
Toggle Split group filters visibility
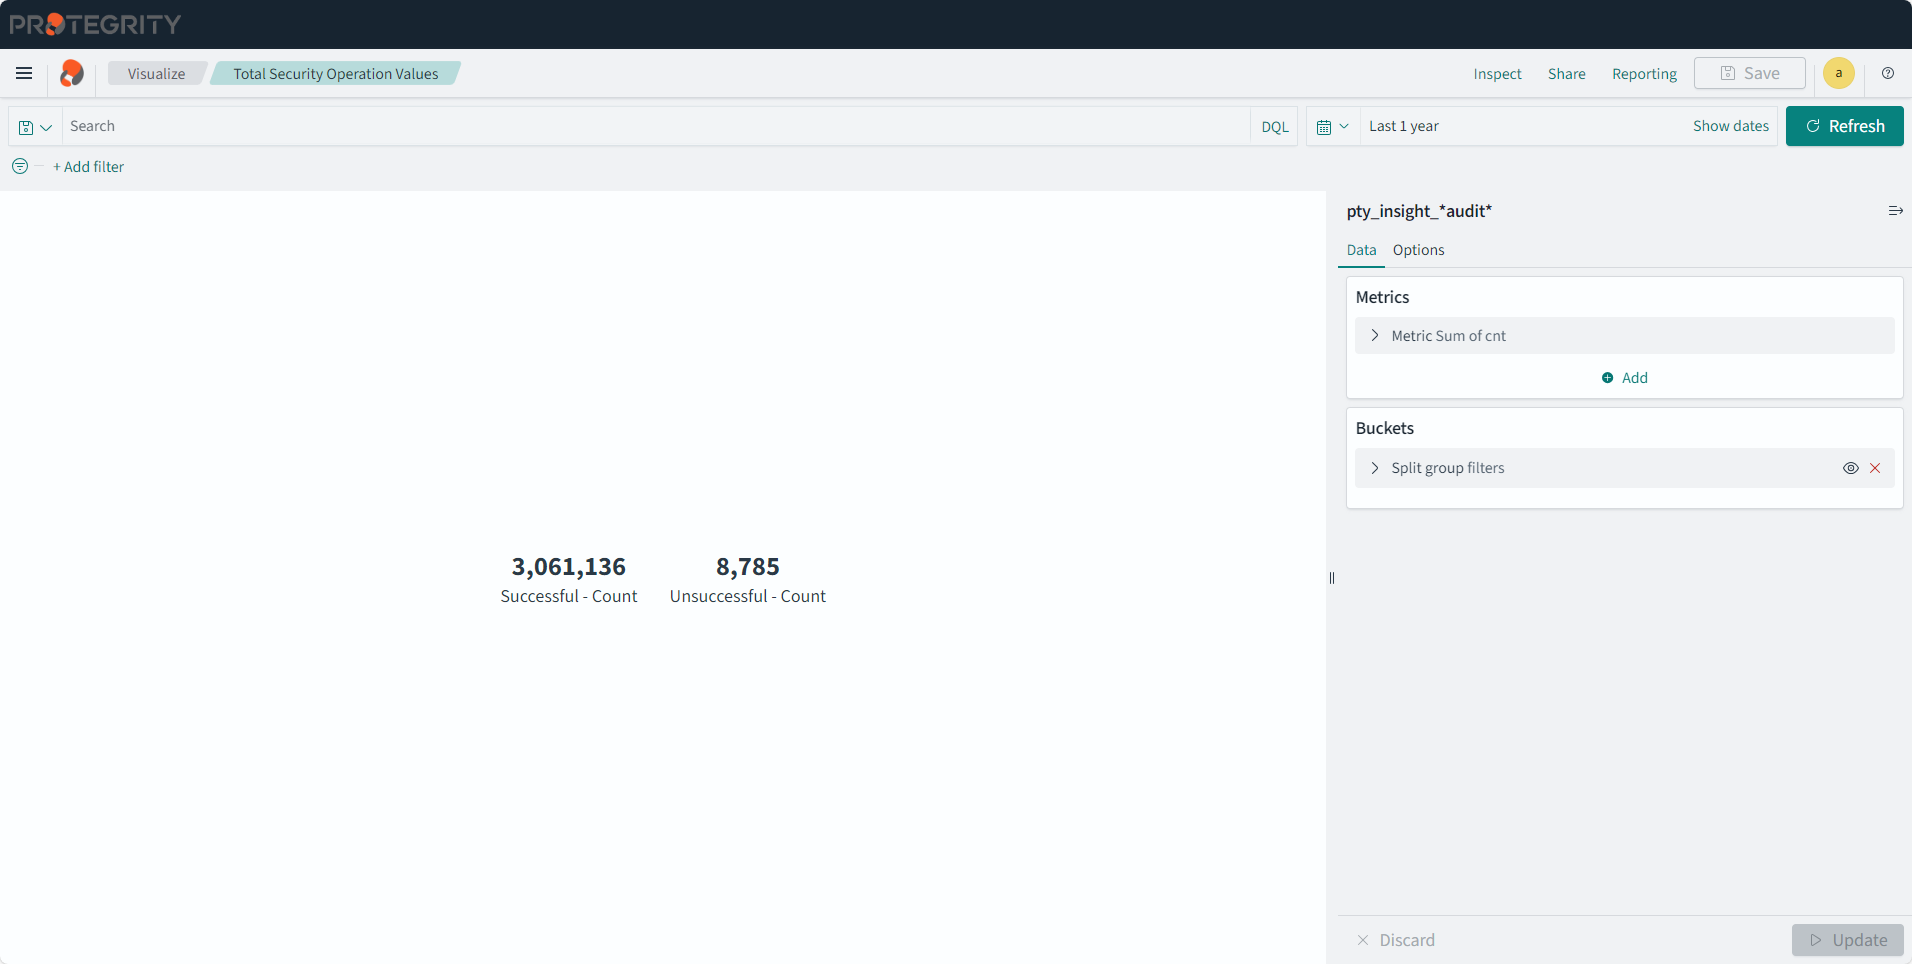(1851, 468)
